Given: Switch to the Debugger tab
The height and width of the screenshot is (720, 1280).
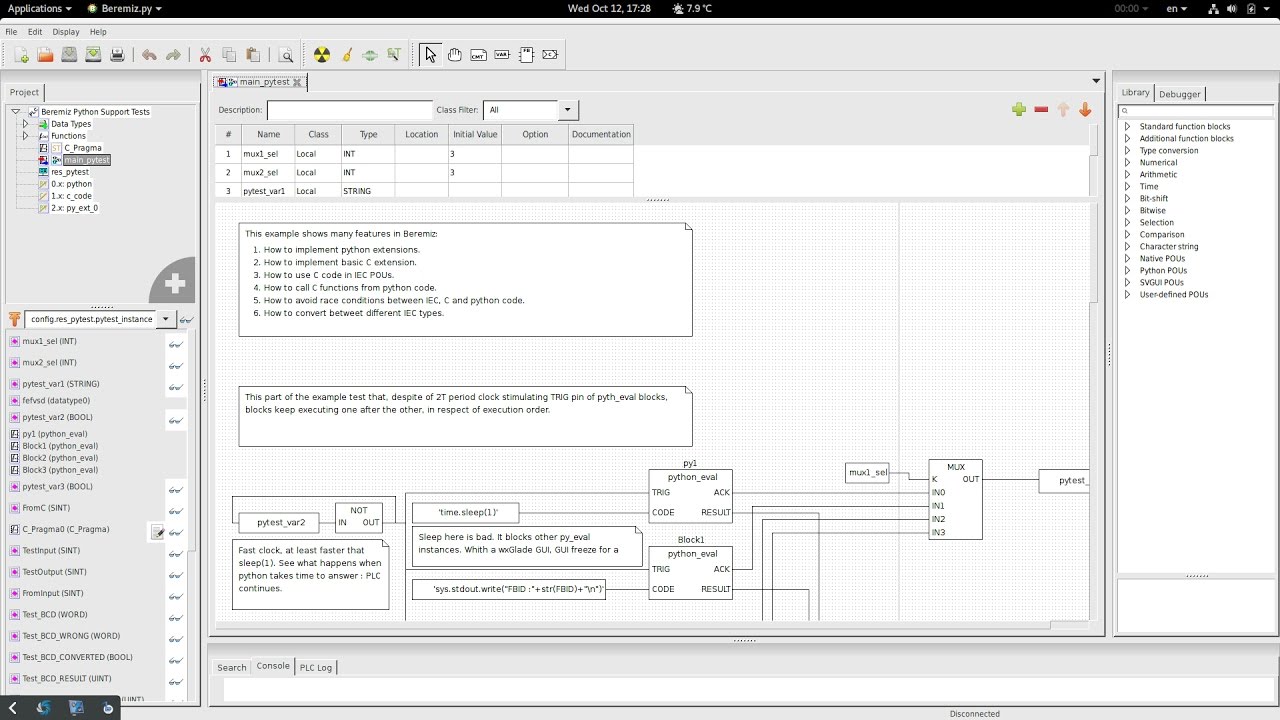Looking at the screenshot, I should pyautogui.click(x=1180, y=94).
